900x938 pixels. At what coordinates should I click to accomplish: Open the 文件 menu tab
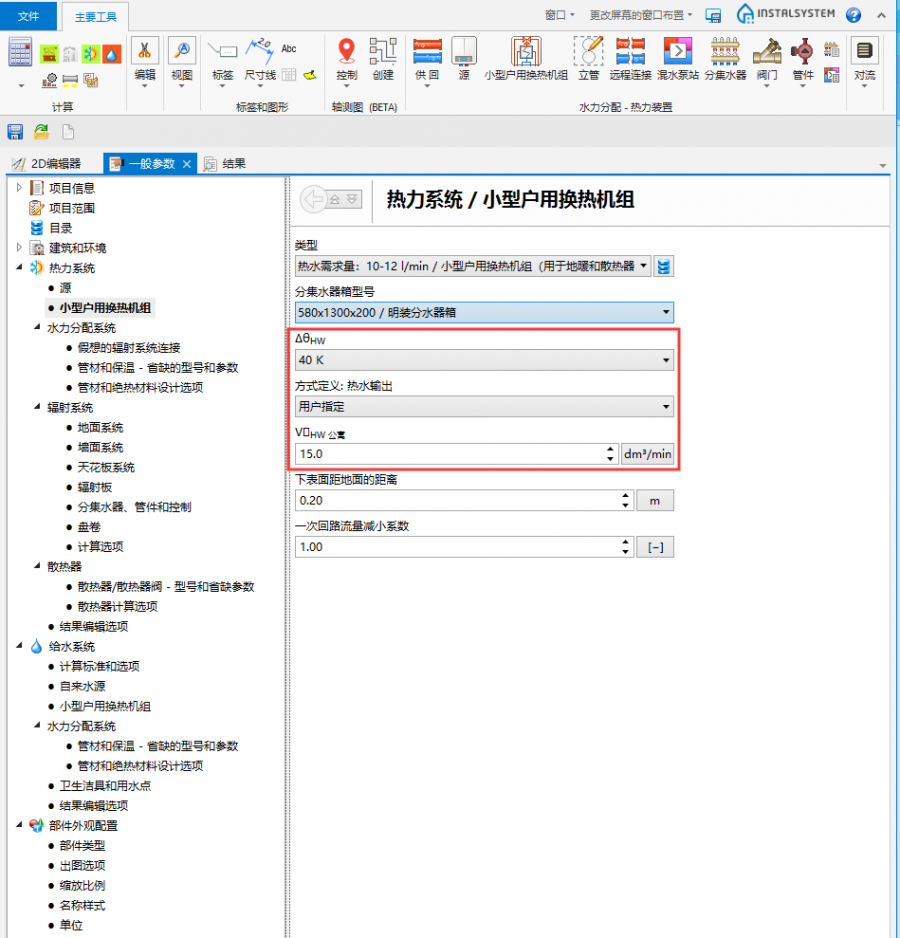point(29,15)
